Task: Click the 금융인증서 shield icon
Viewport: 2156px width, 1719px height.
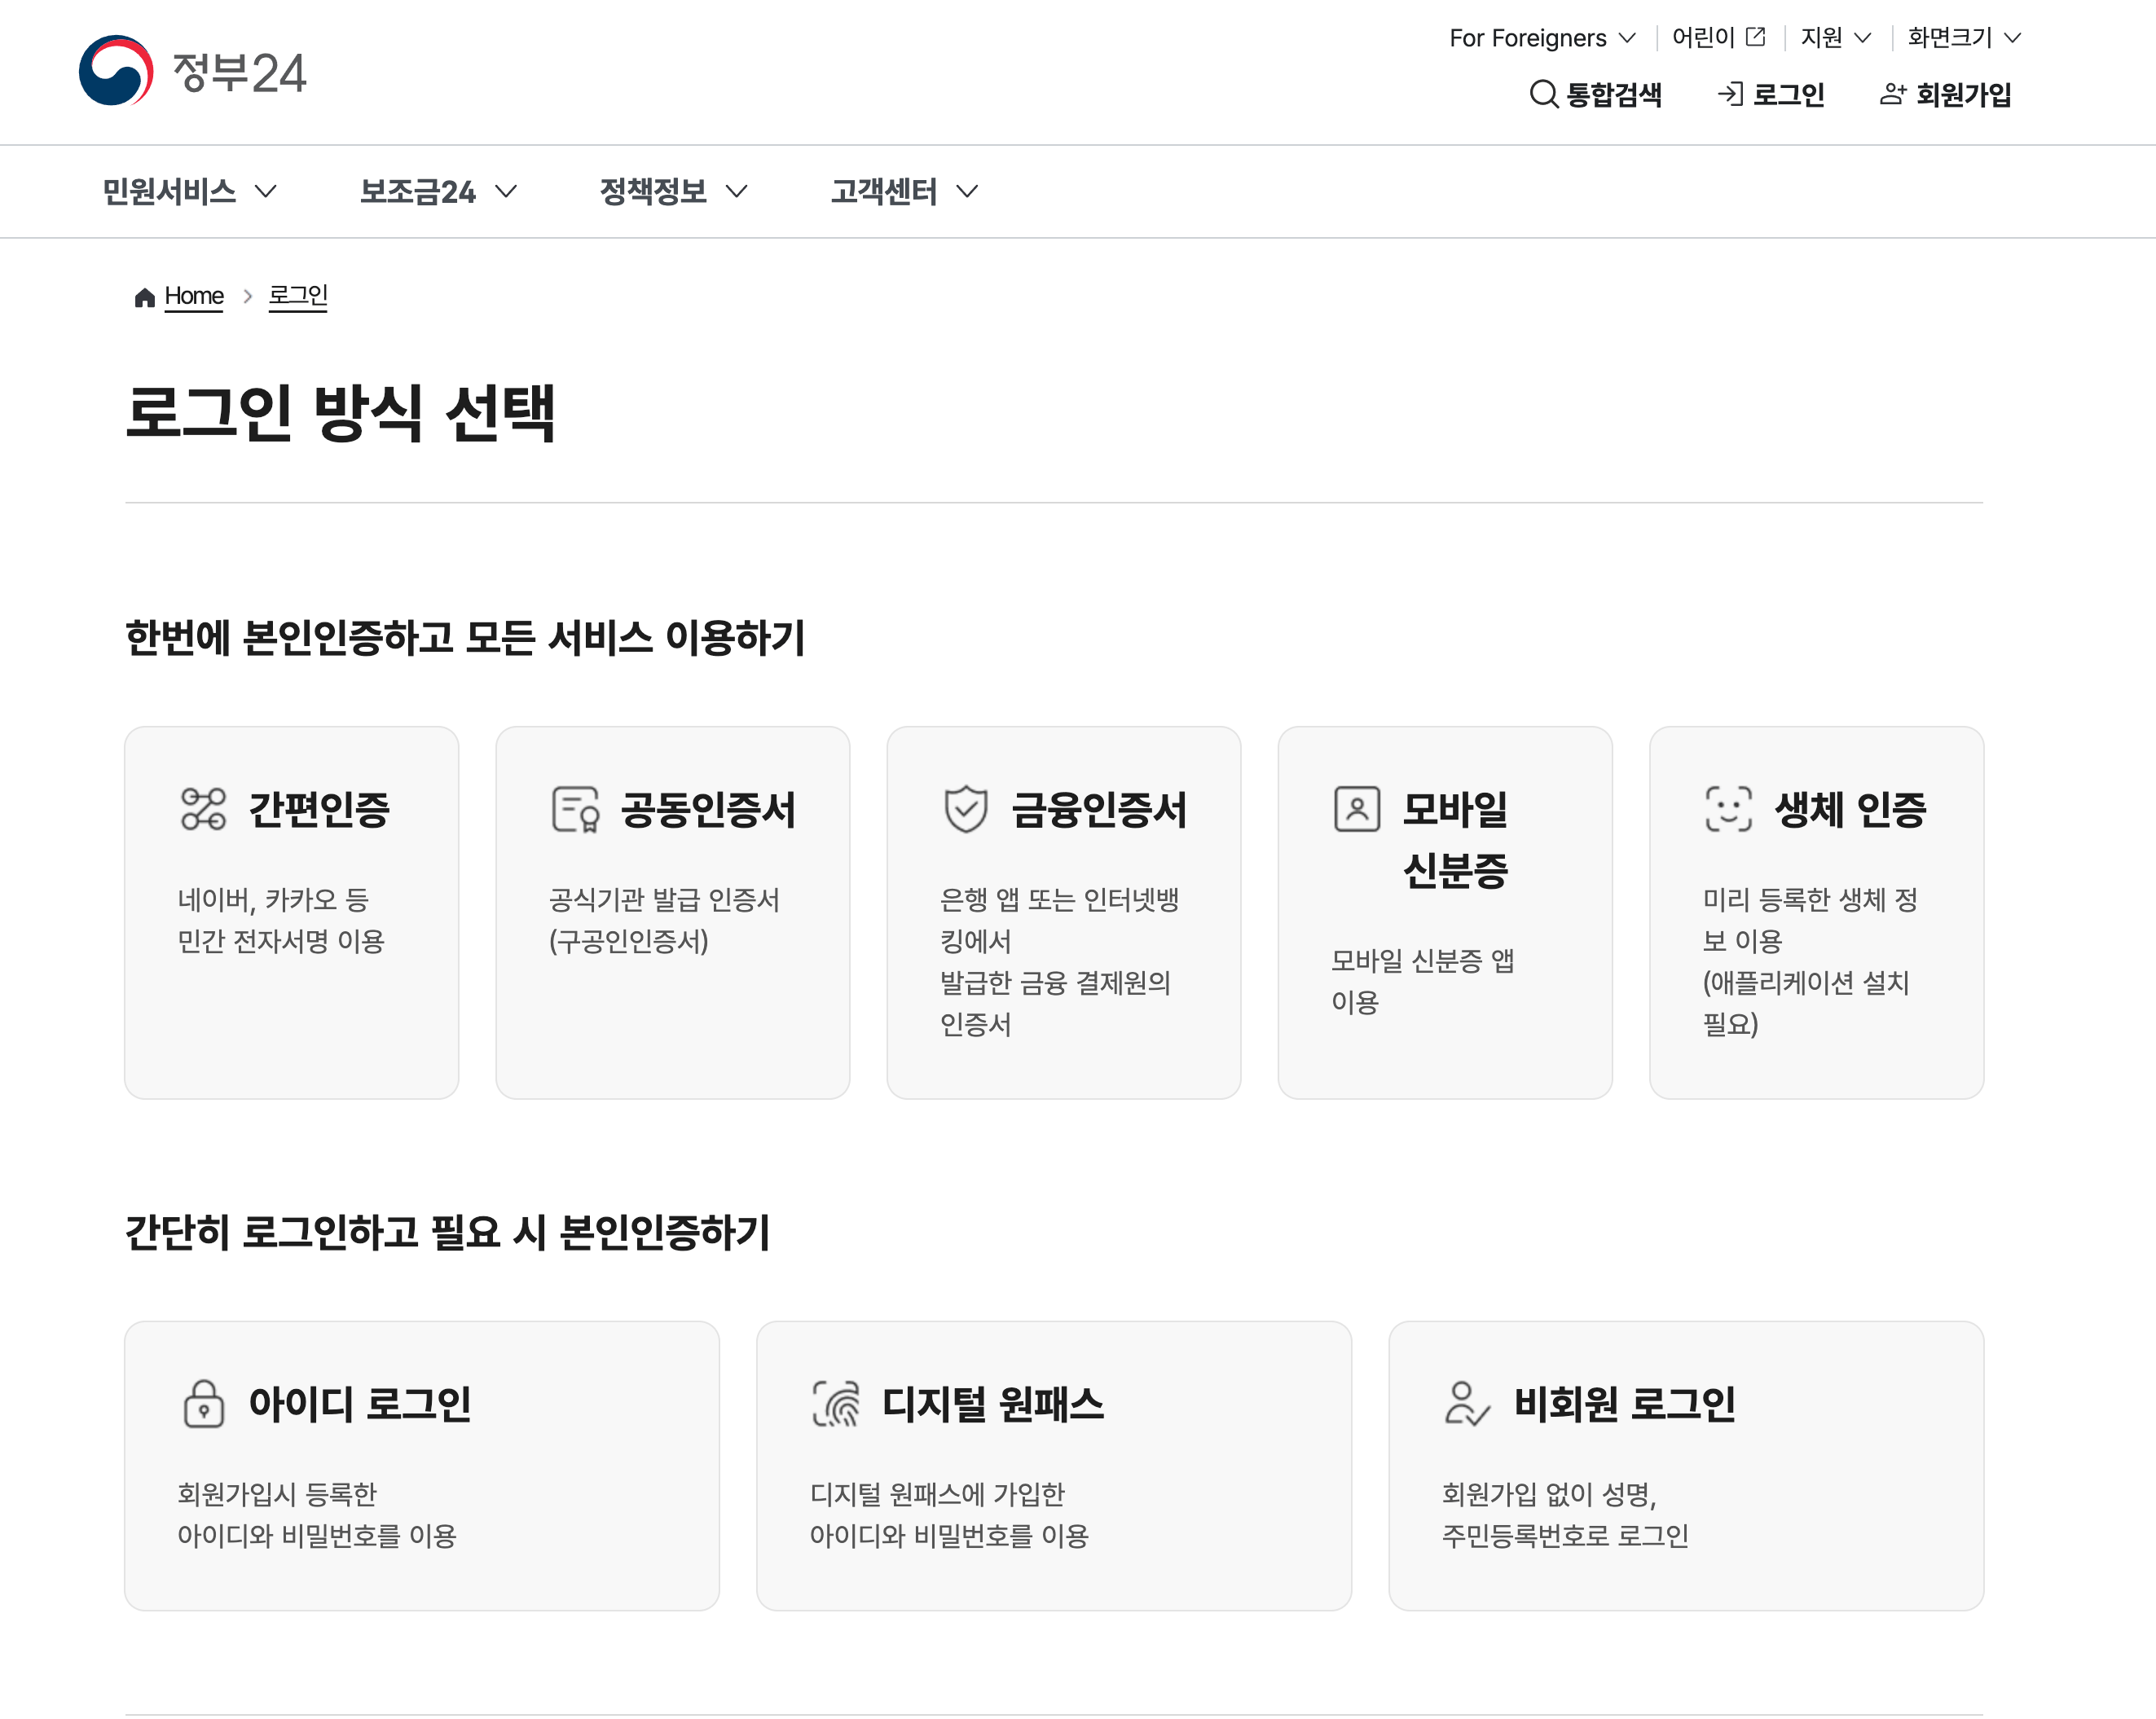Action: (965, 809)
